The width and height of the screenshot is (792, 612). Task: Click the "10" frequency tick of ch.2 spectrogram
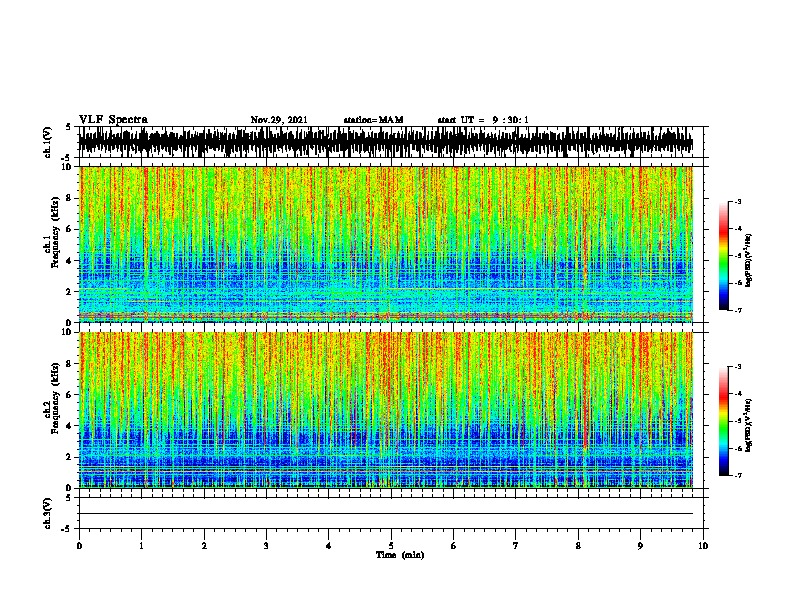pyautogui.click(x=68, y=332)
